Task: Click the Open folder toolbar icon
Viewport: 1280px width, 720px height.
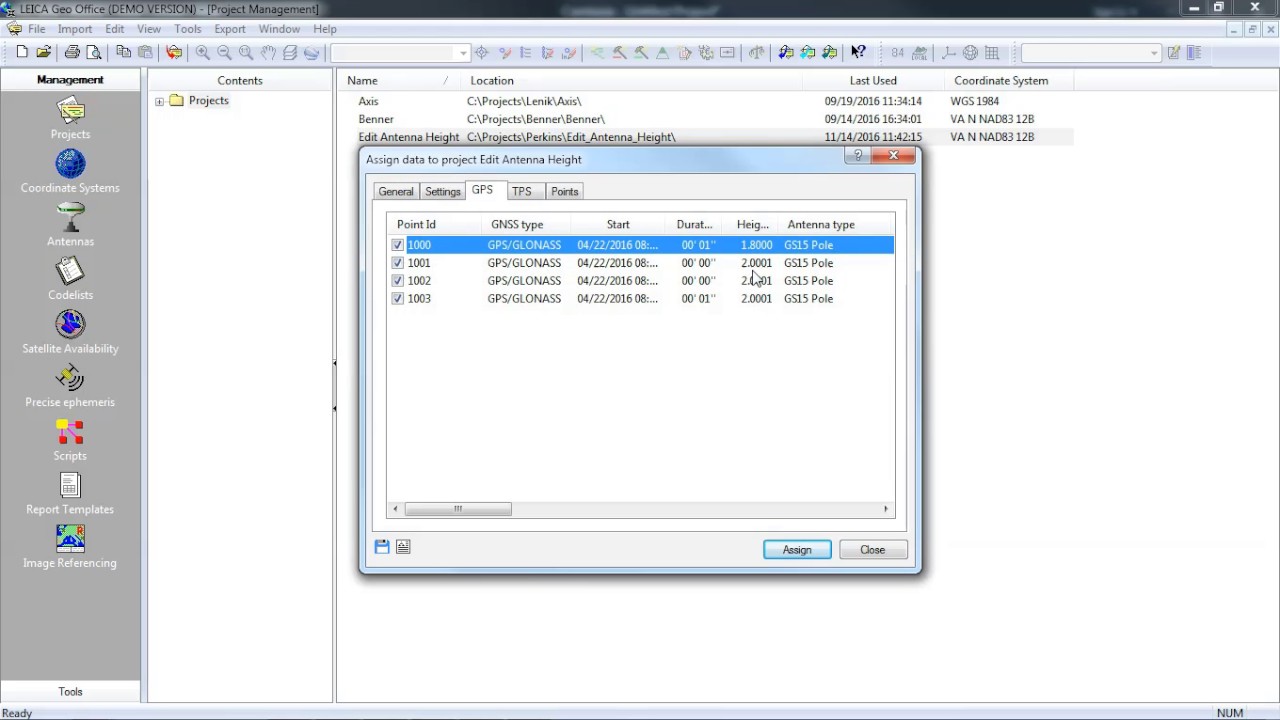Action: [x=43, y=53]
